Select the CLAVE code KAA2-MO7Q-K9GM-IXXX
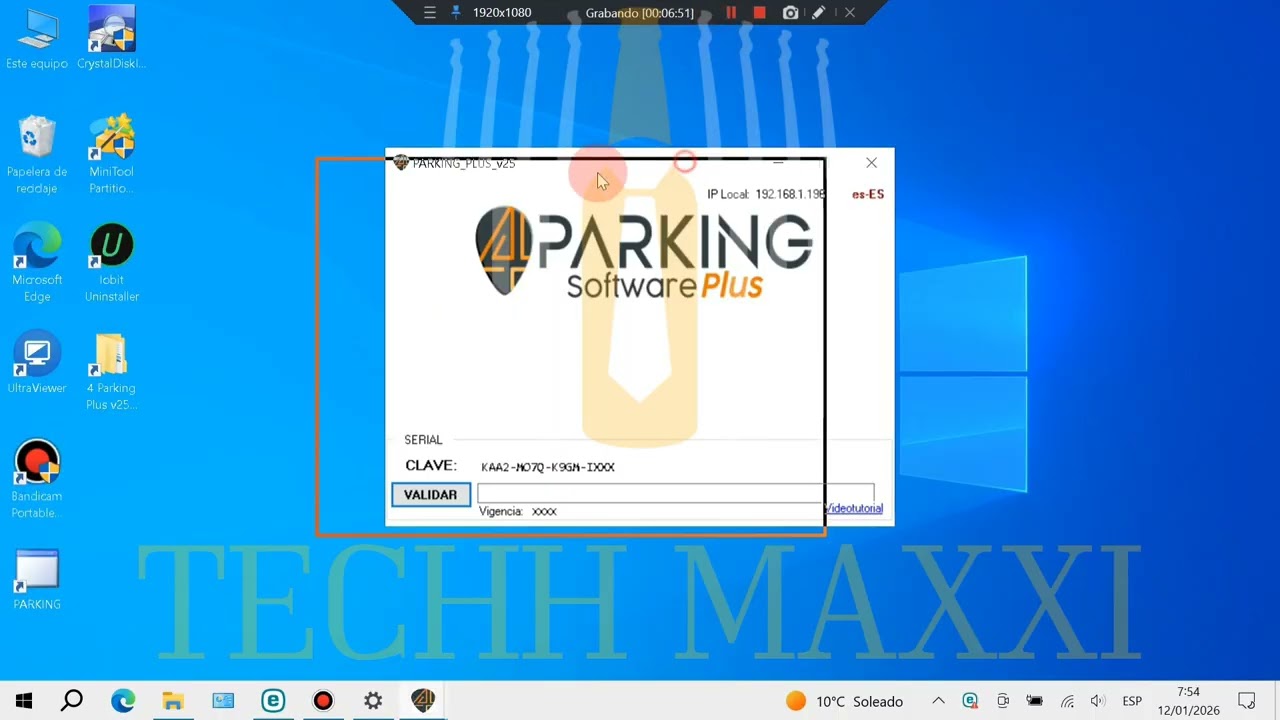Viewport: 1280px width, 720px height. (548, 467)
